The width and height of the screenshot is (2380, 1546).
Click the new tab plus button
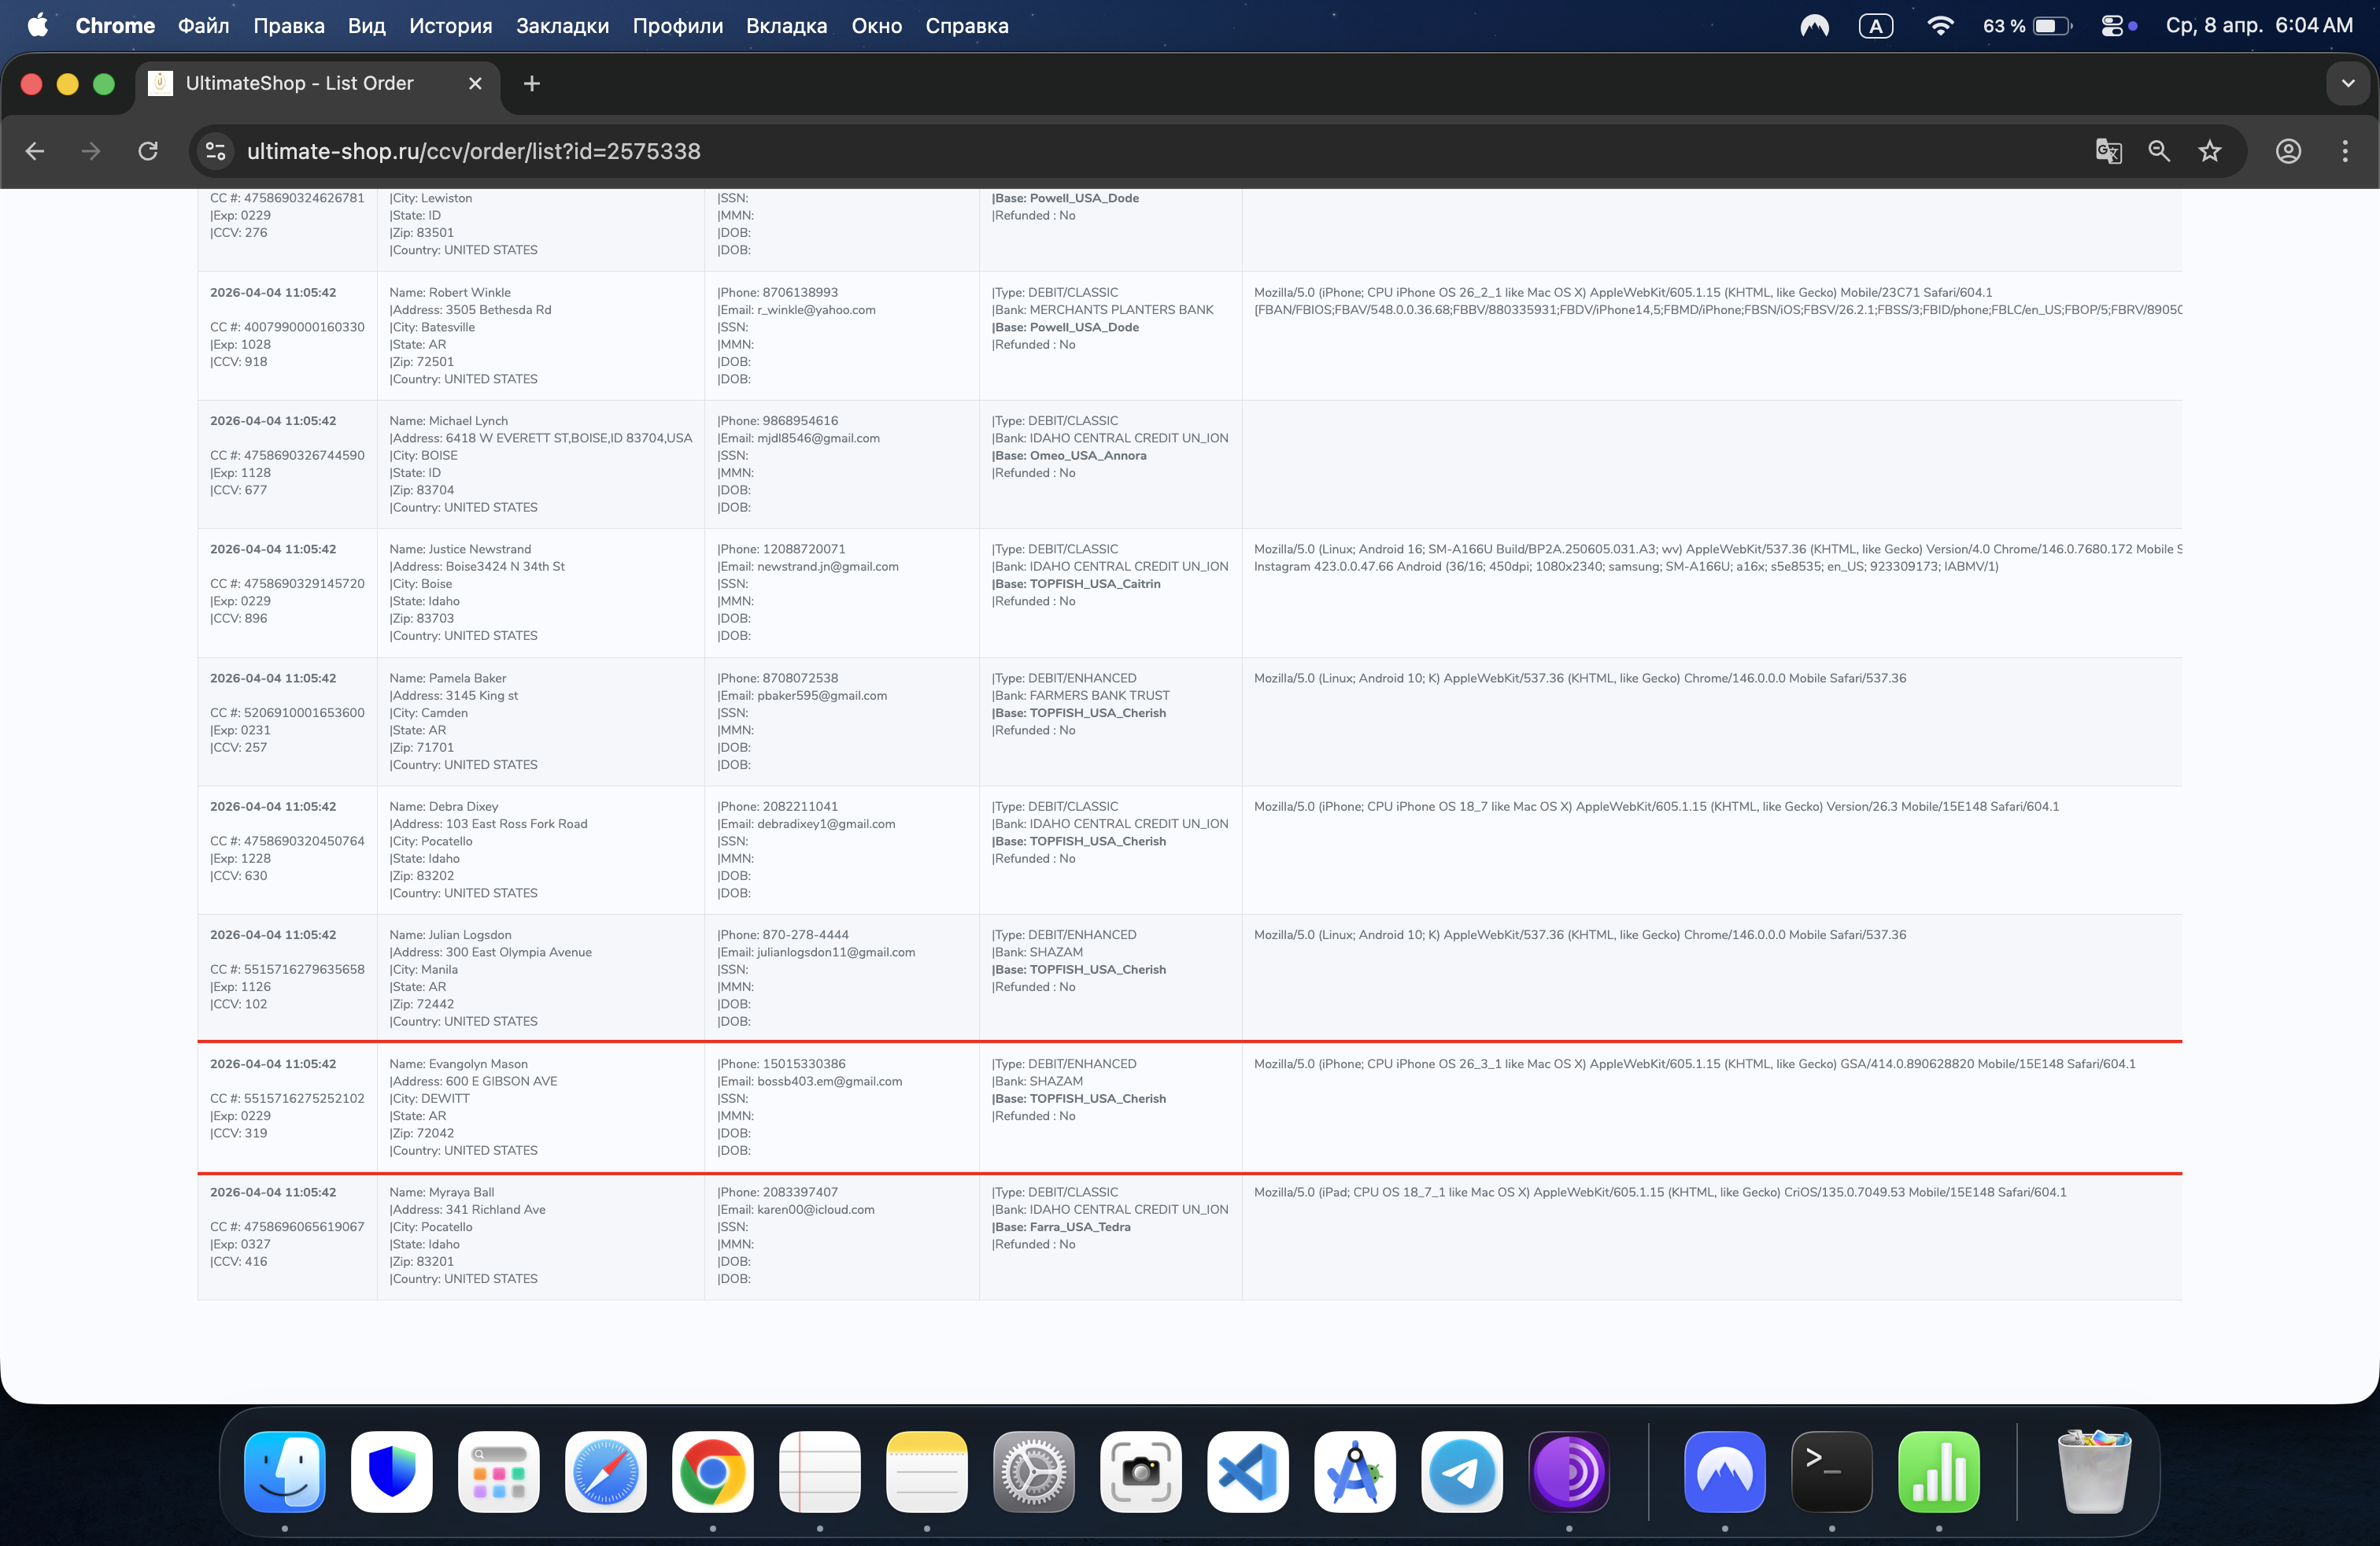(x=532, y=84)
